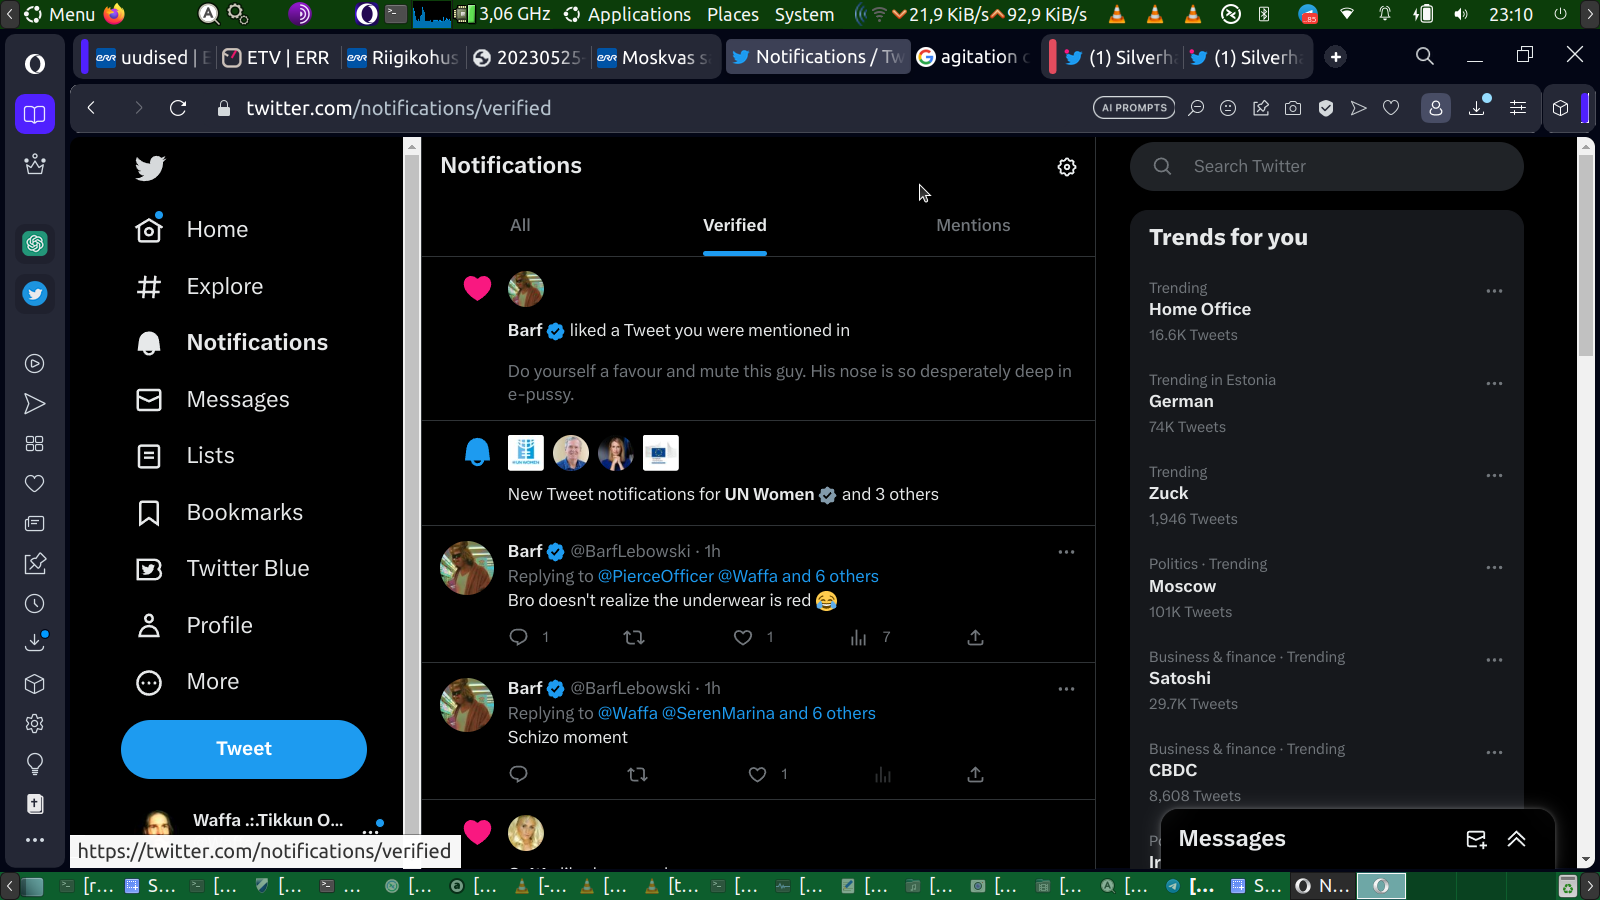This screenshot has width=1600, height=900.
Task: Open the @SerenMarina mention link
Action: pyautogui.click(x=718, y=713)
